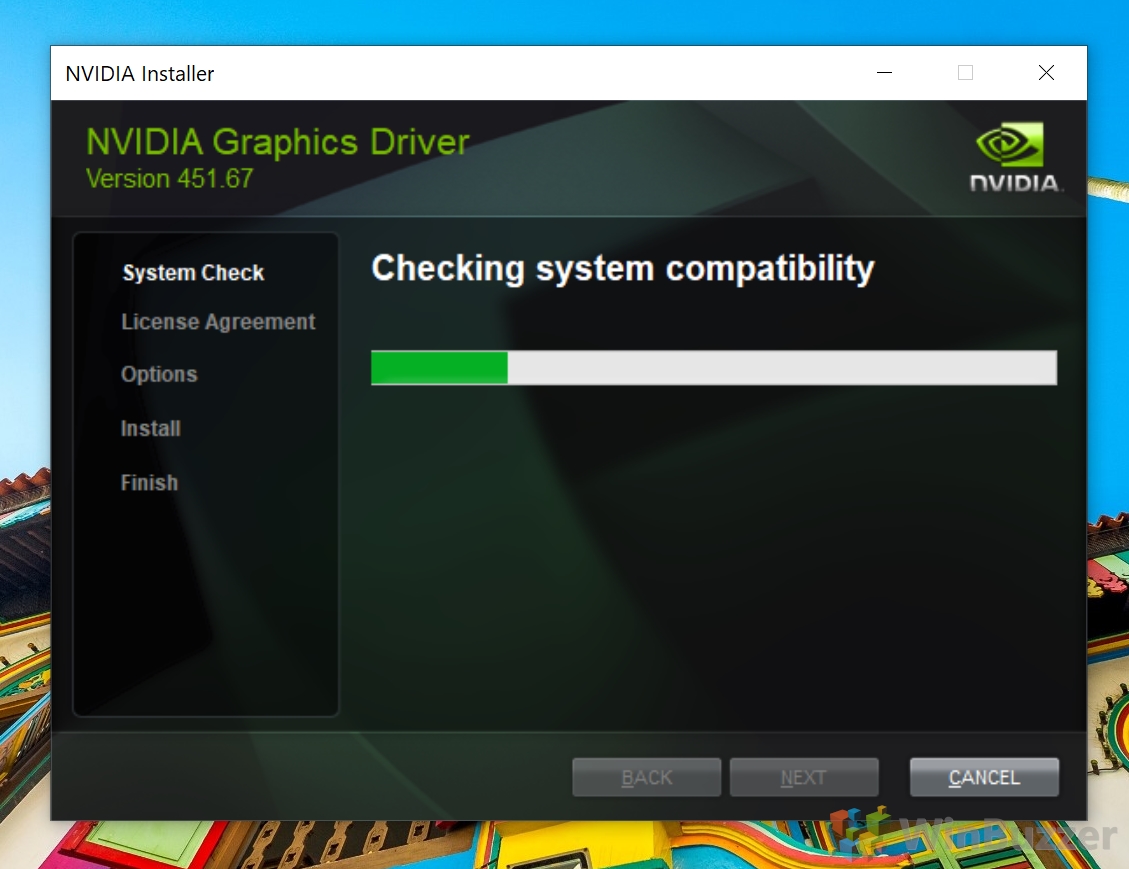Click the NVIDIA Graphics Driver title text
Viewport: 1129px width, 869px height.
point(277,142)
